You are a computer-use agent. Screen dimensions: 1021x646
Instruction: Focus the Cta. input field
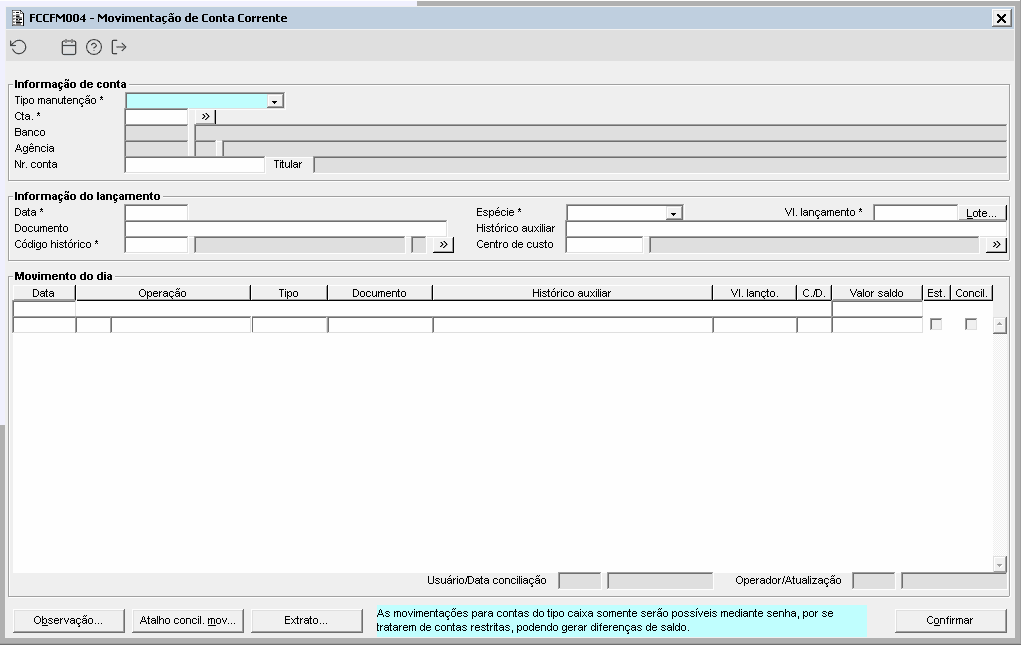tap(156, 117)
